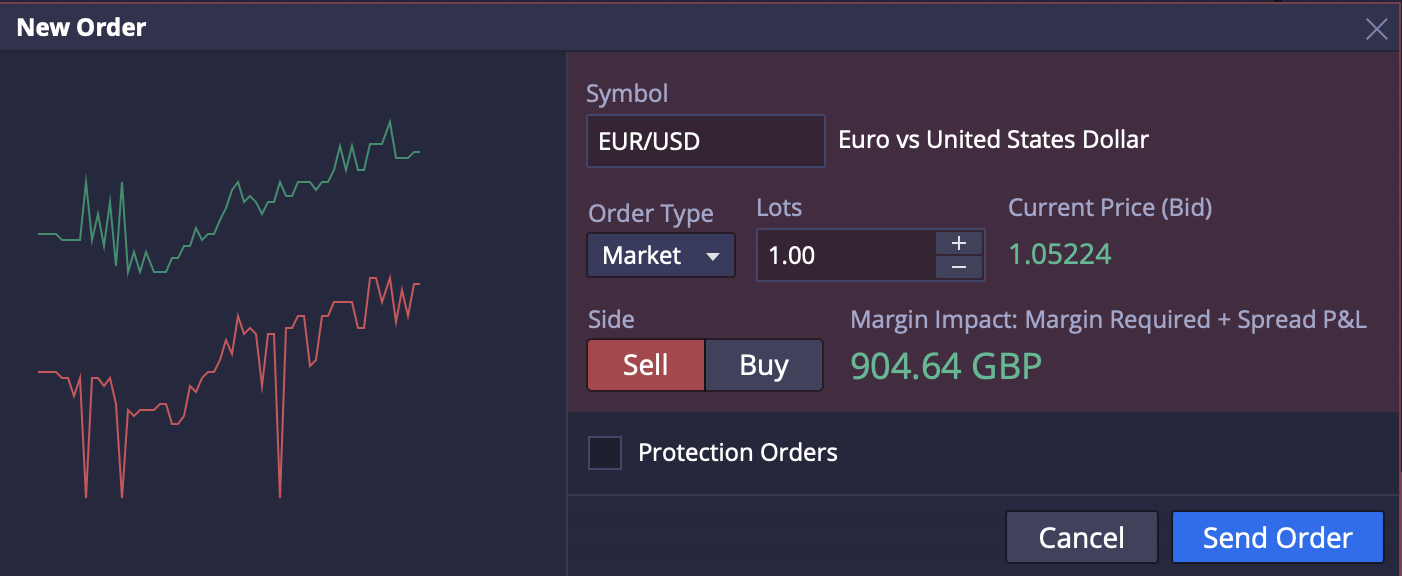This screenshot has height=576, width=1402.
Task: Select the Buy side
Action: click(764, 365)
